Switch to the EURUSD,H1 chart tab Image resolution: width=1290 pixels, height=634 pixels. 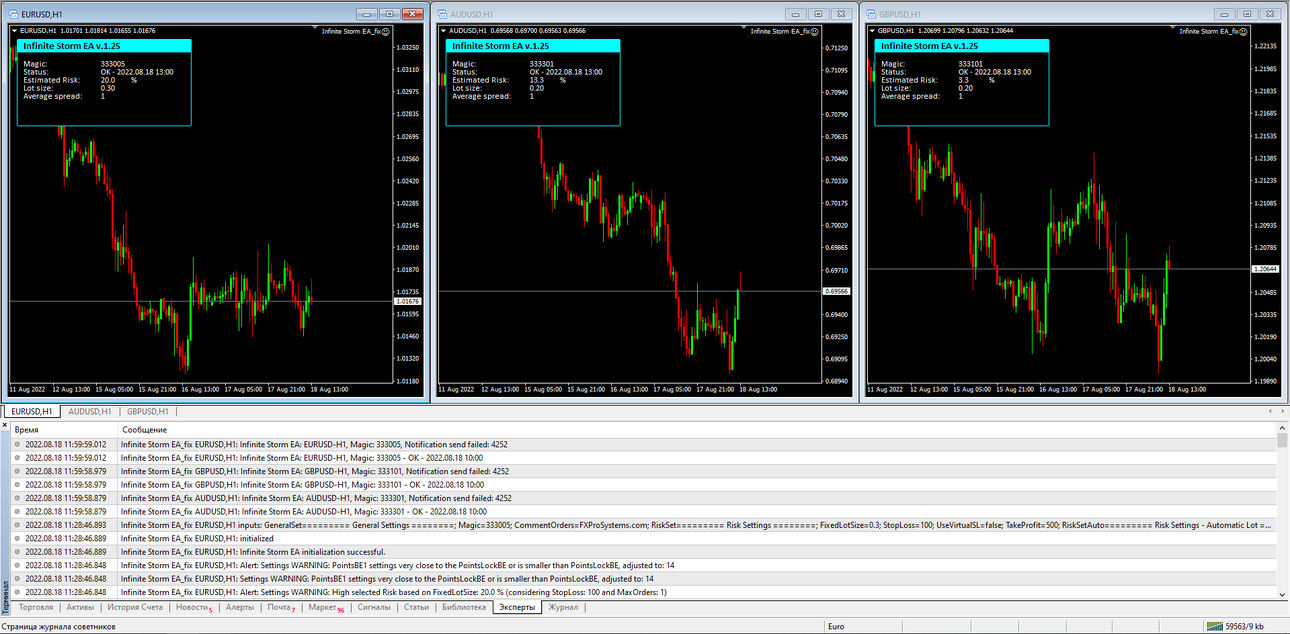point(32,411)
